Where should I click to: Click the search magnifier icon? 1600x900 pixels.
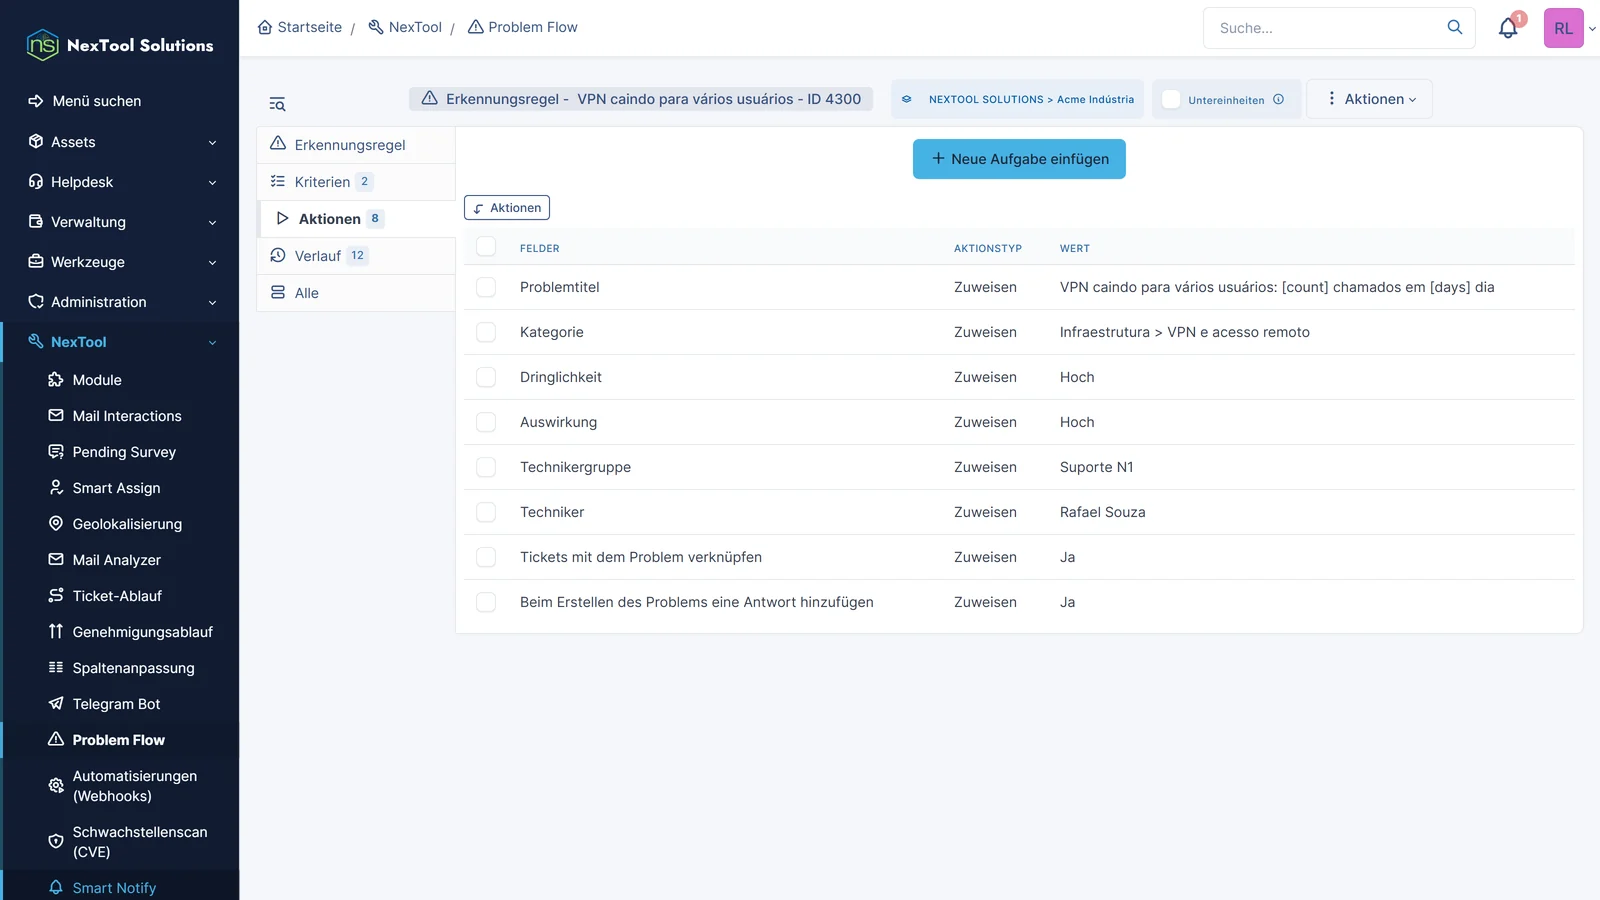[x=1455, y=27]
